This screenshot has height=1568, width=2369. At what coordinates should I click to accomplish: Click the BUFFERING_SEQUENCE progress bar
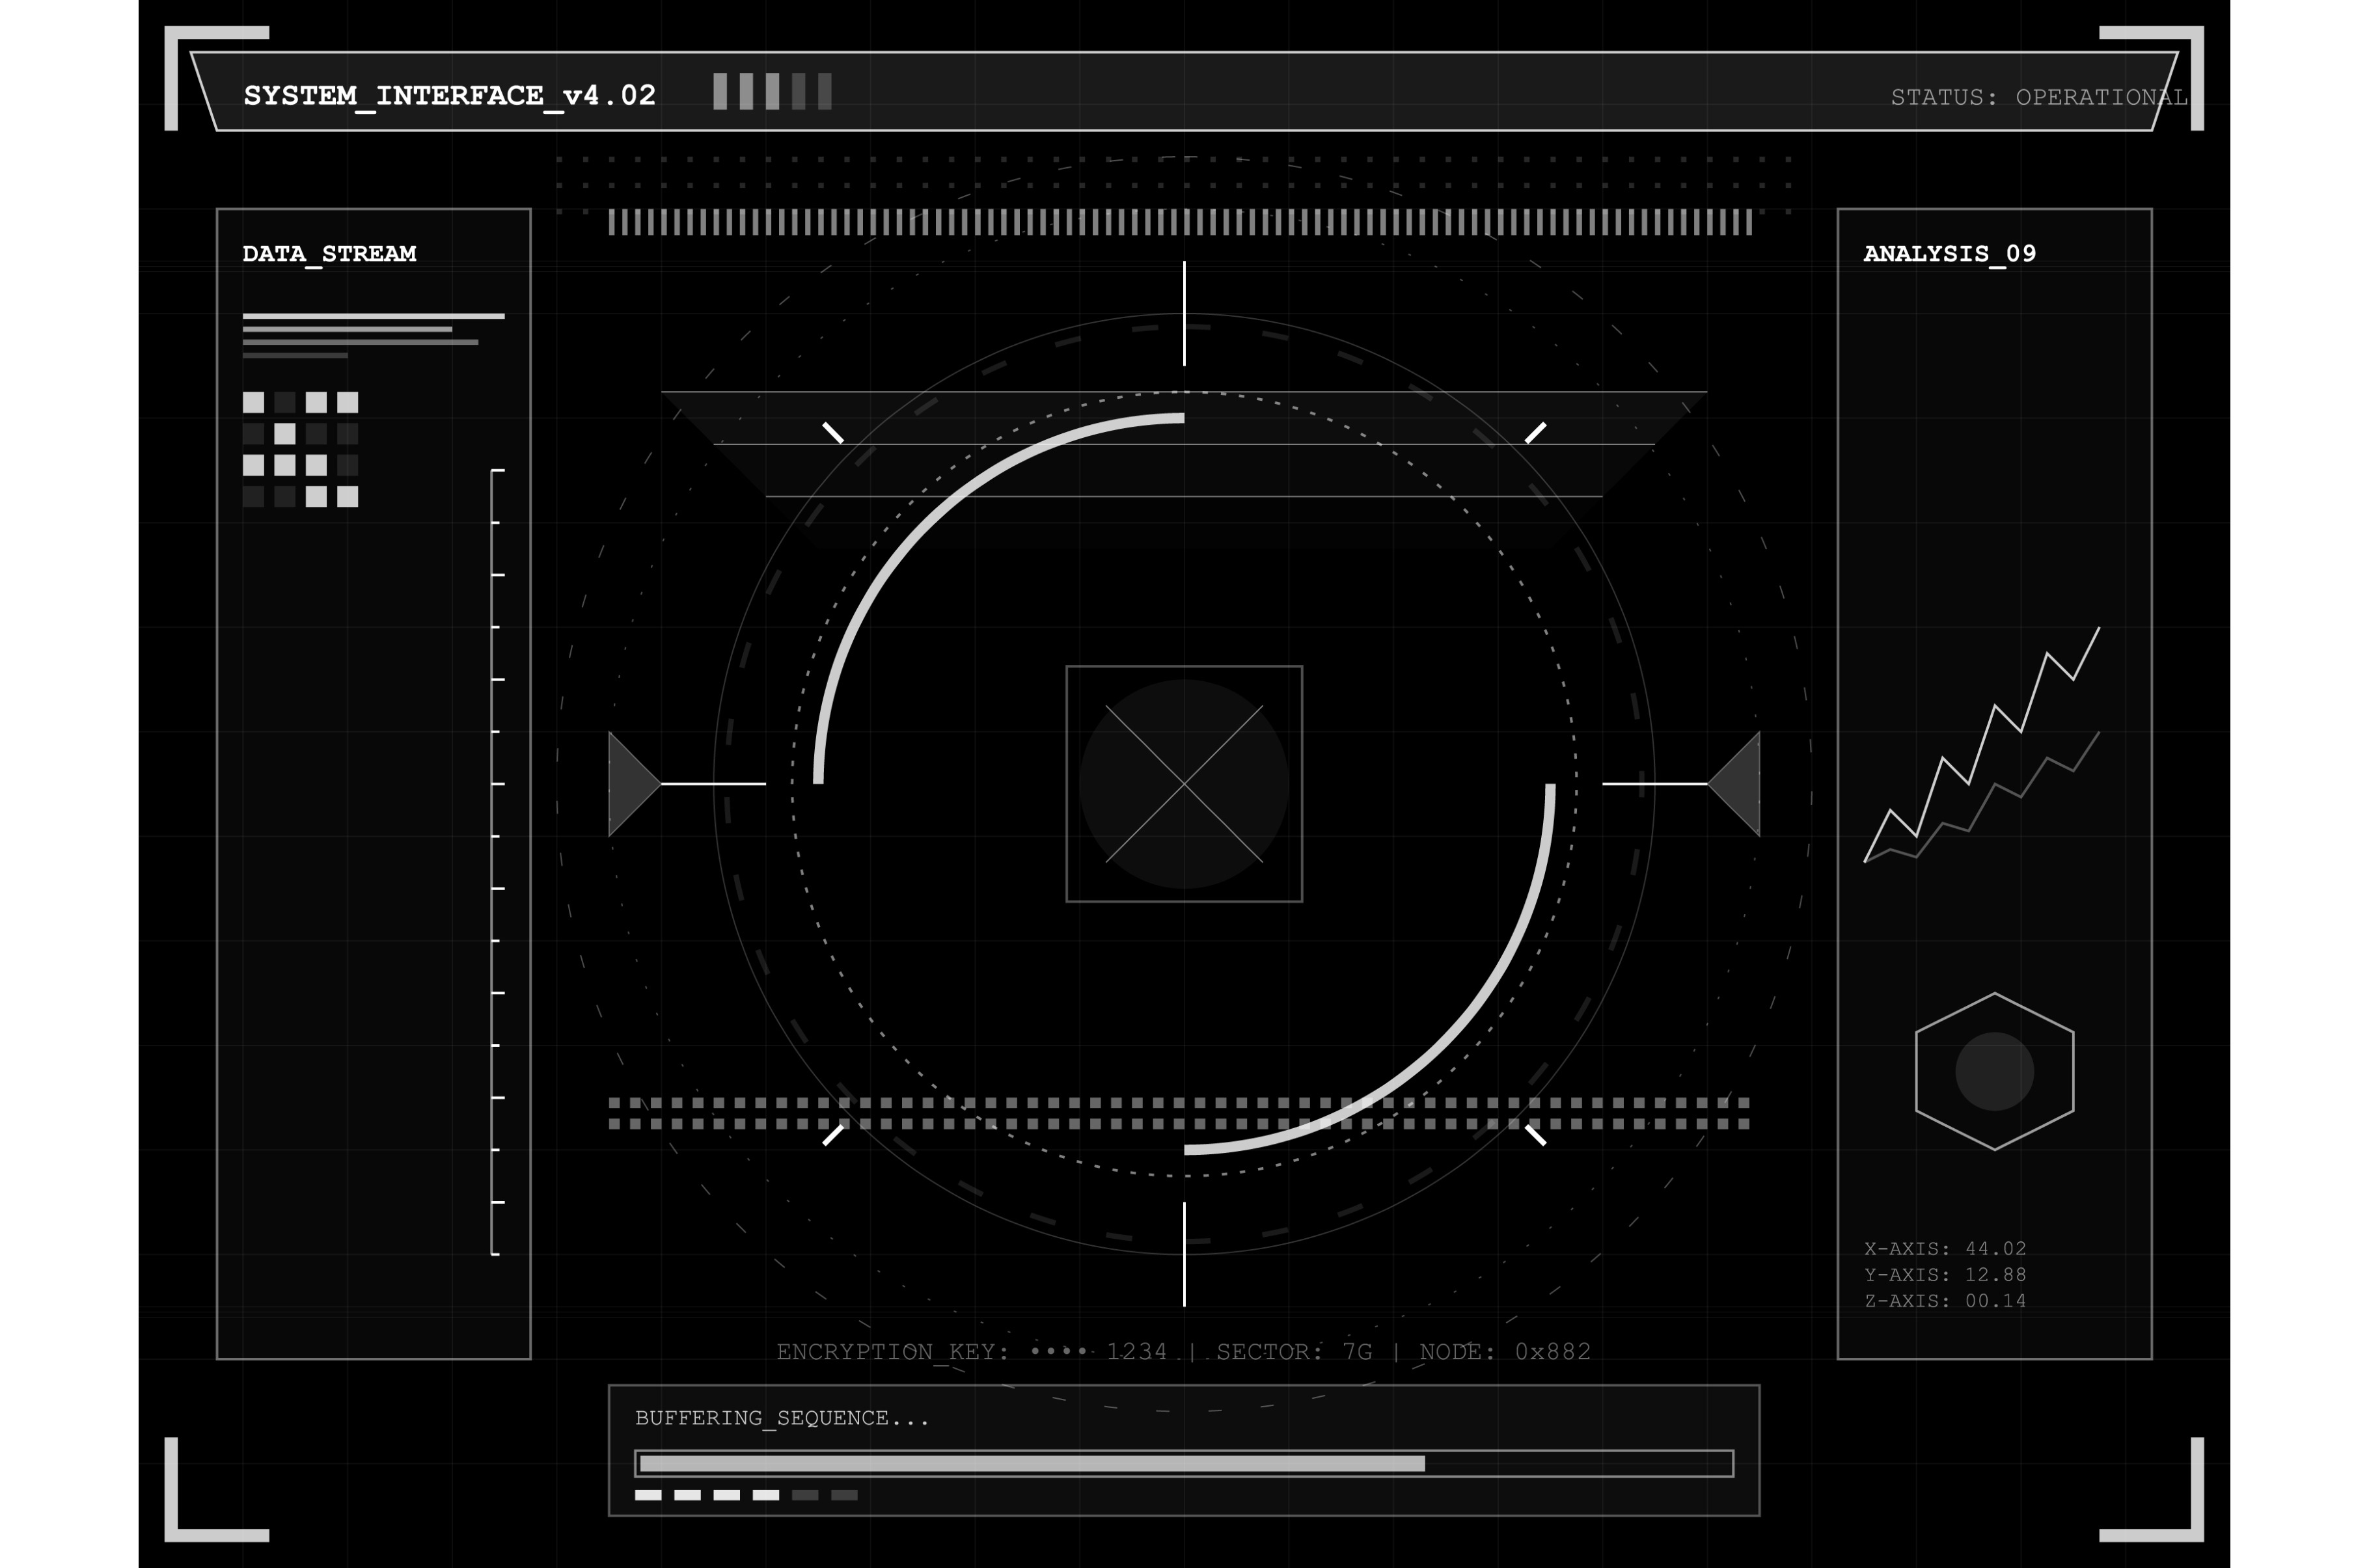1184,1463
